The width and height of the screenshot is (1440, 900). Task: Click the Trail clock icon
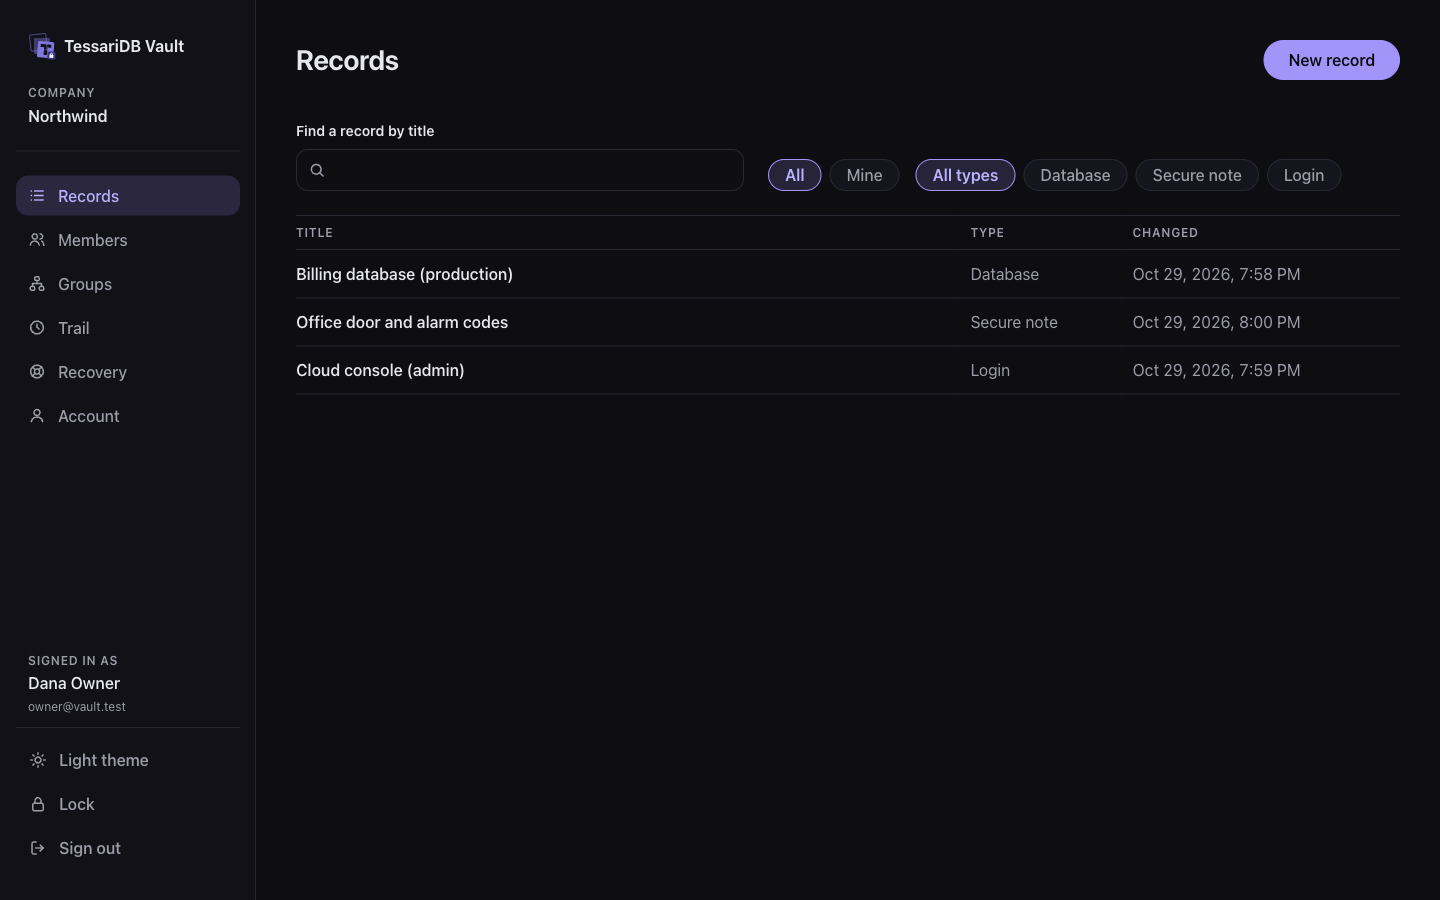point(37,328)
